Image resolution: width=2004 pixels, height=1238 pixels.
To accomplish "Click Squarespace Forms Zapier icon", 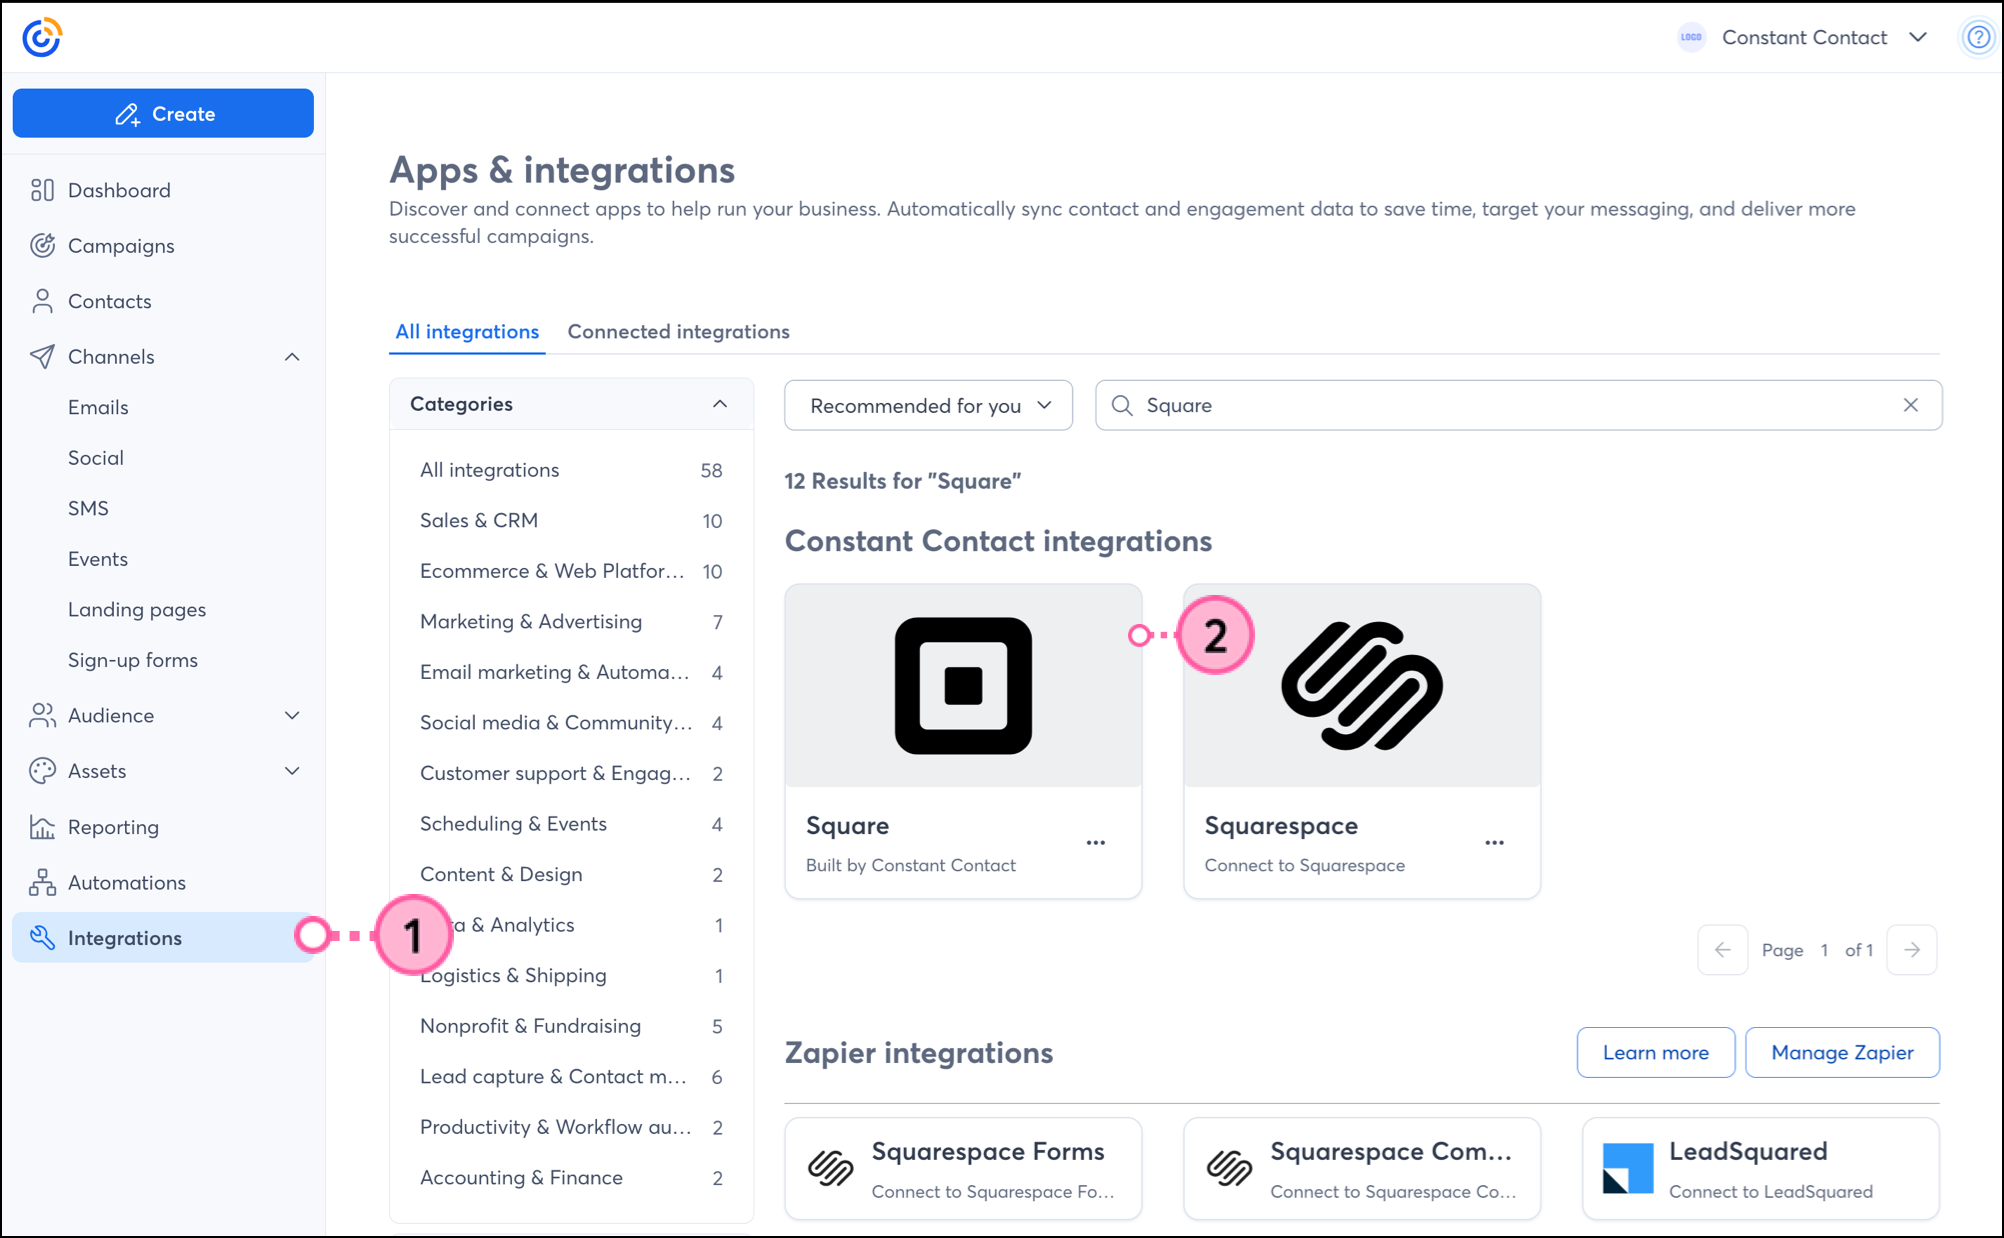I will click(831, 1168).
